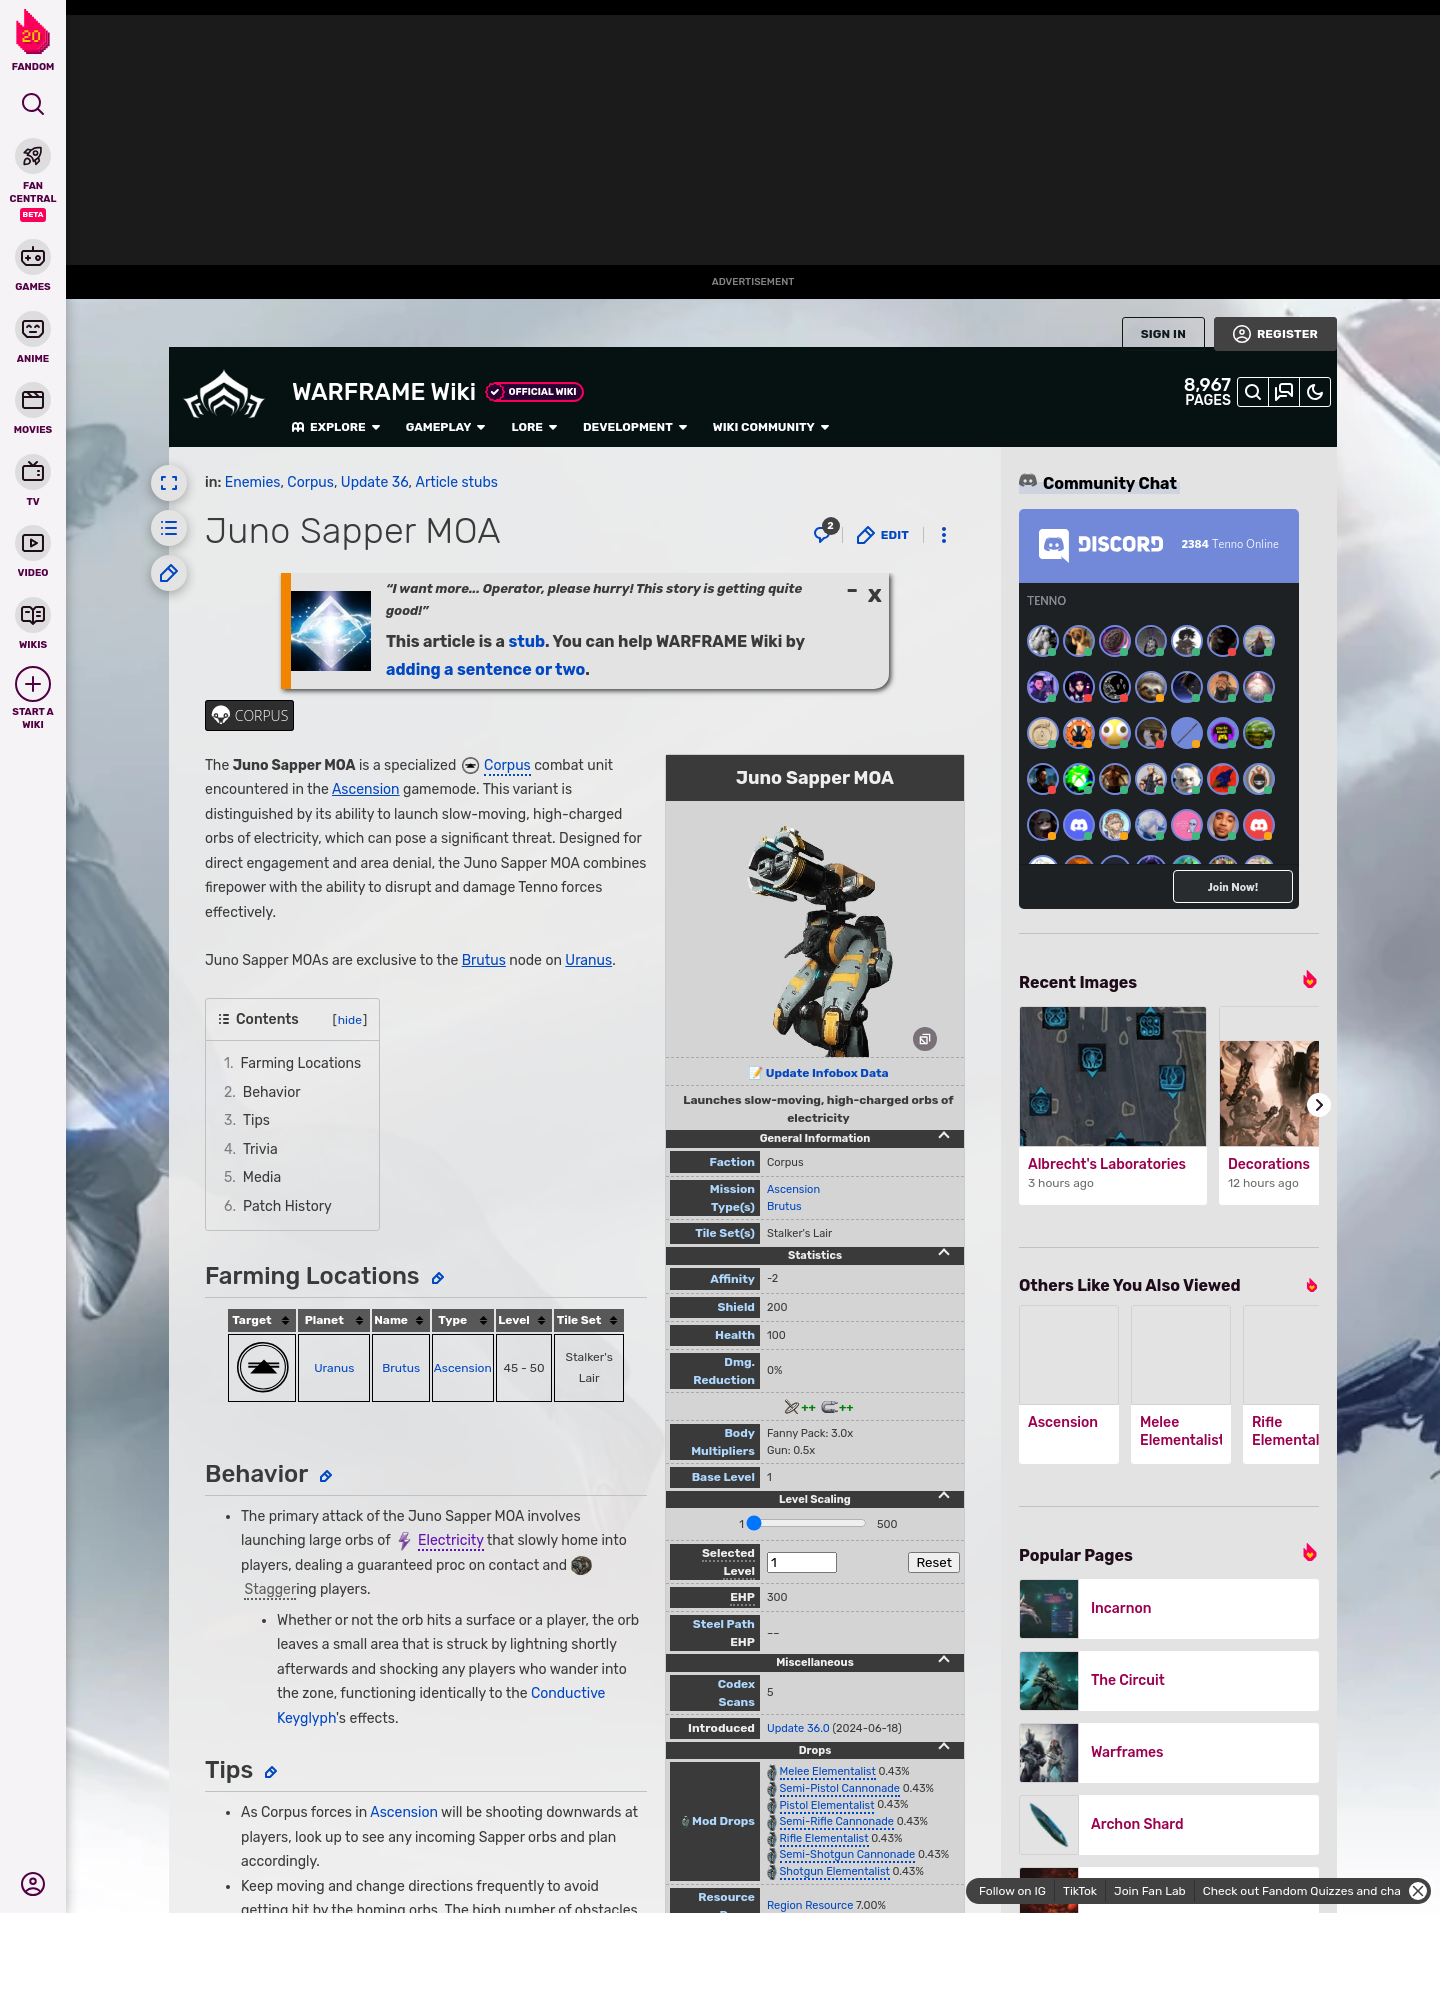Click the Warframe lotus wiki logo
The height and width of the screenshot is (2000, 1440).
click(x=224, y=396)
